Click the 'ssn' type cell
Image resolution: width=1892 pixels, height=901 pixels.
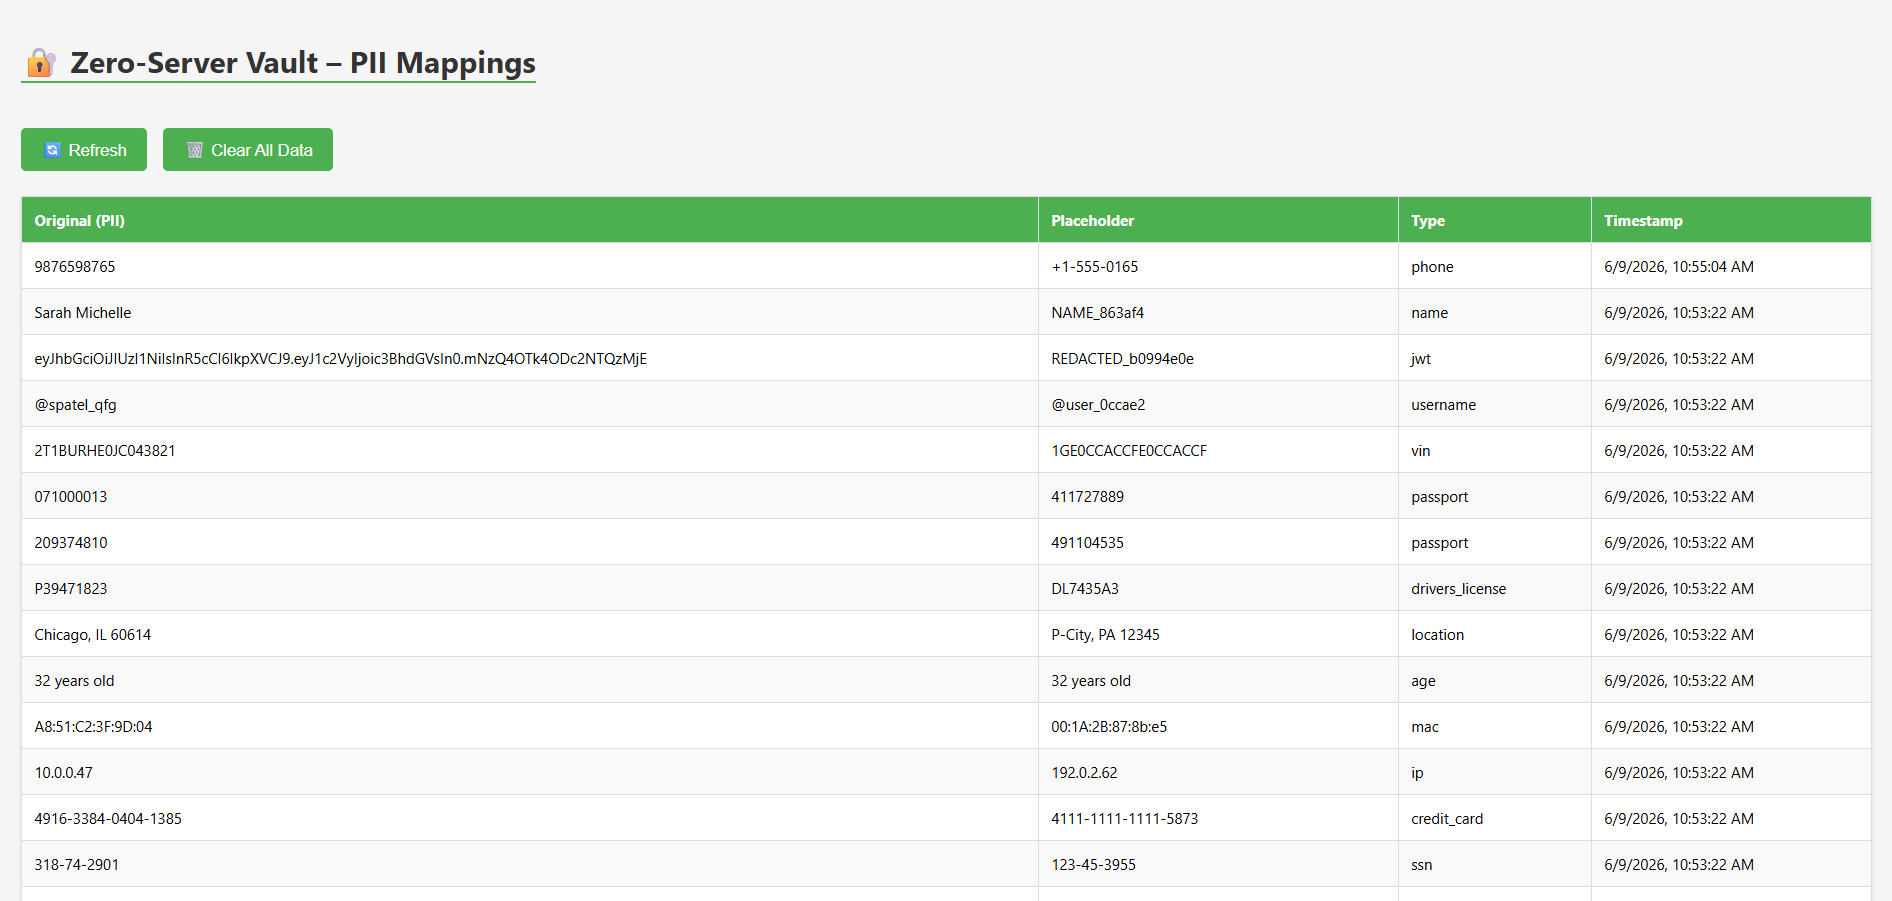pyautogui.click(x=1495, y=865)
